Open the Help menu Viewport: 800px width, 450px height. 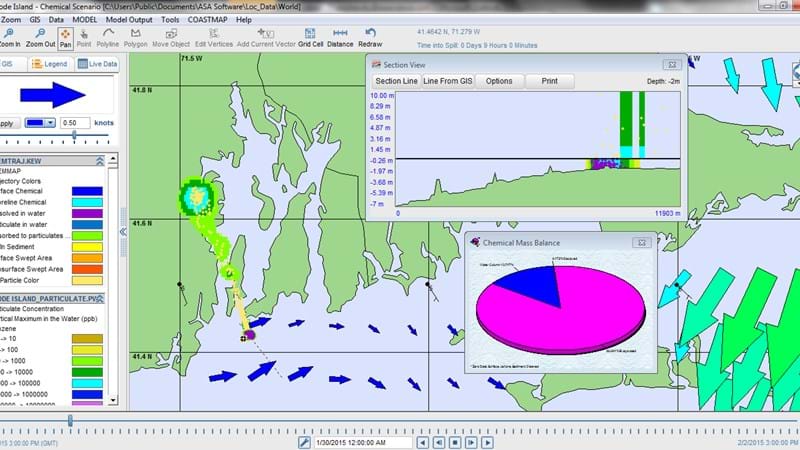243,20
